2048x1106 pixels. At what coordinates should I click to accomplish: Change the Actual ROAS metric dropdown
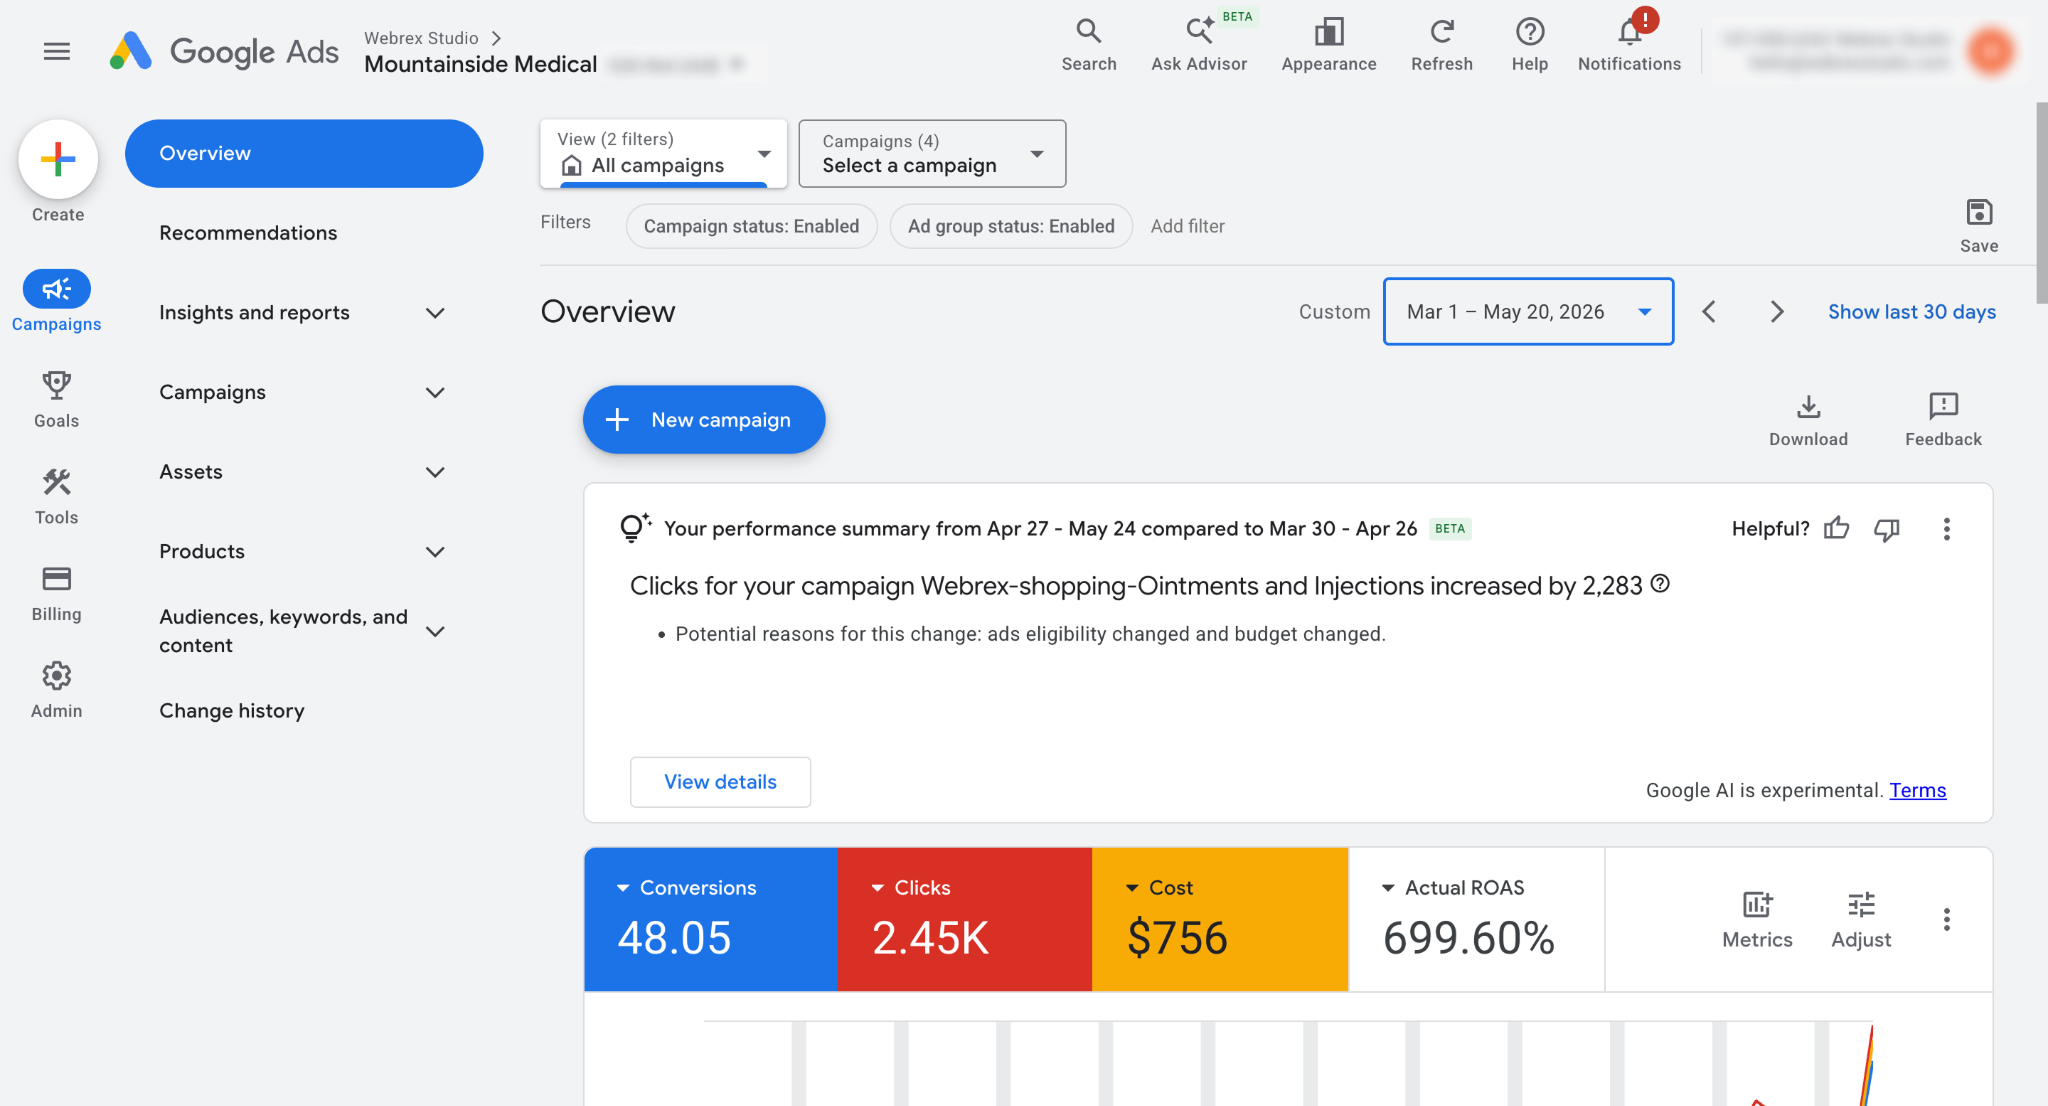click(x=1453, y=888)
